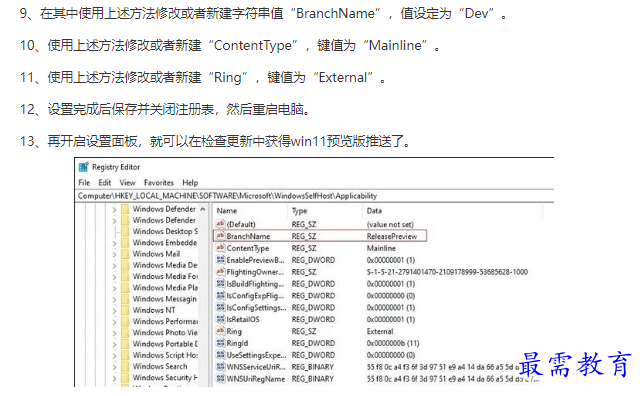Select the Windows Media Fo folder icon
This screenshot has width=640, height=396.
(125, 276)
